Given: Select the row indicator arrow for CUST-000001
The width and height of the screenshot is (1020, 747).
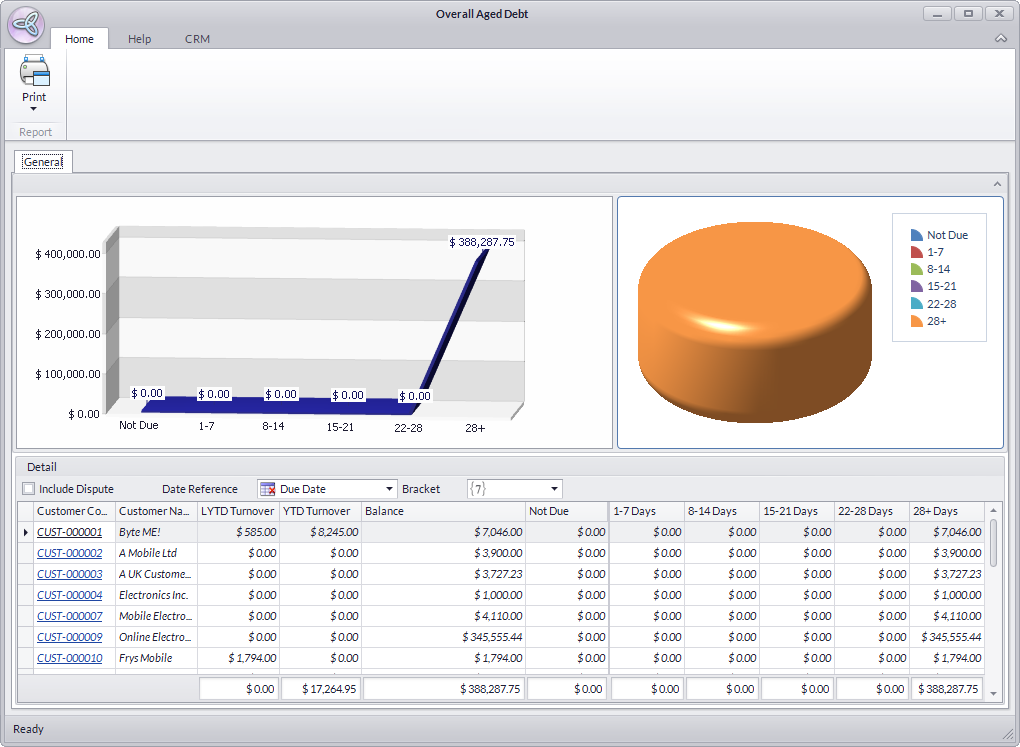Looking at the screenshot, I should (x=26, y=532).
